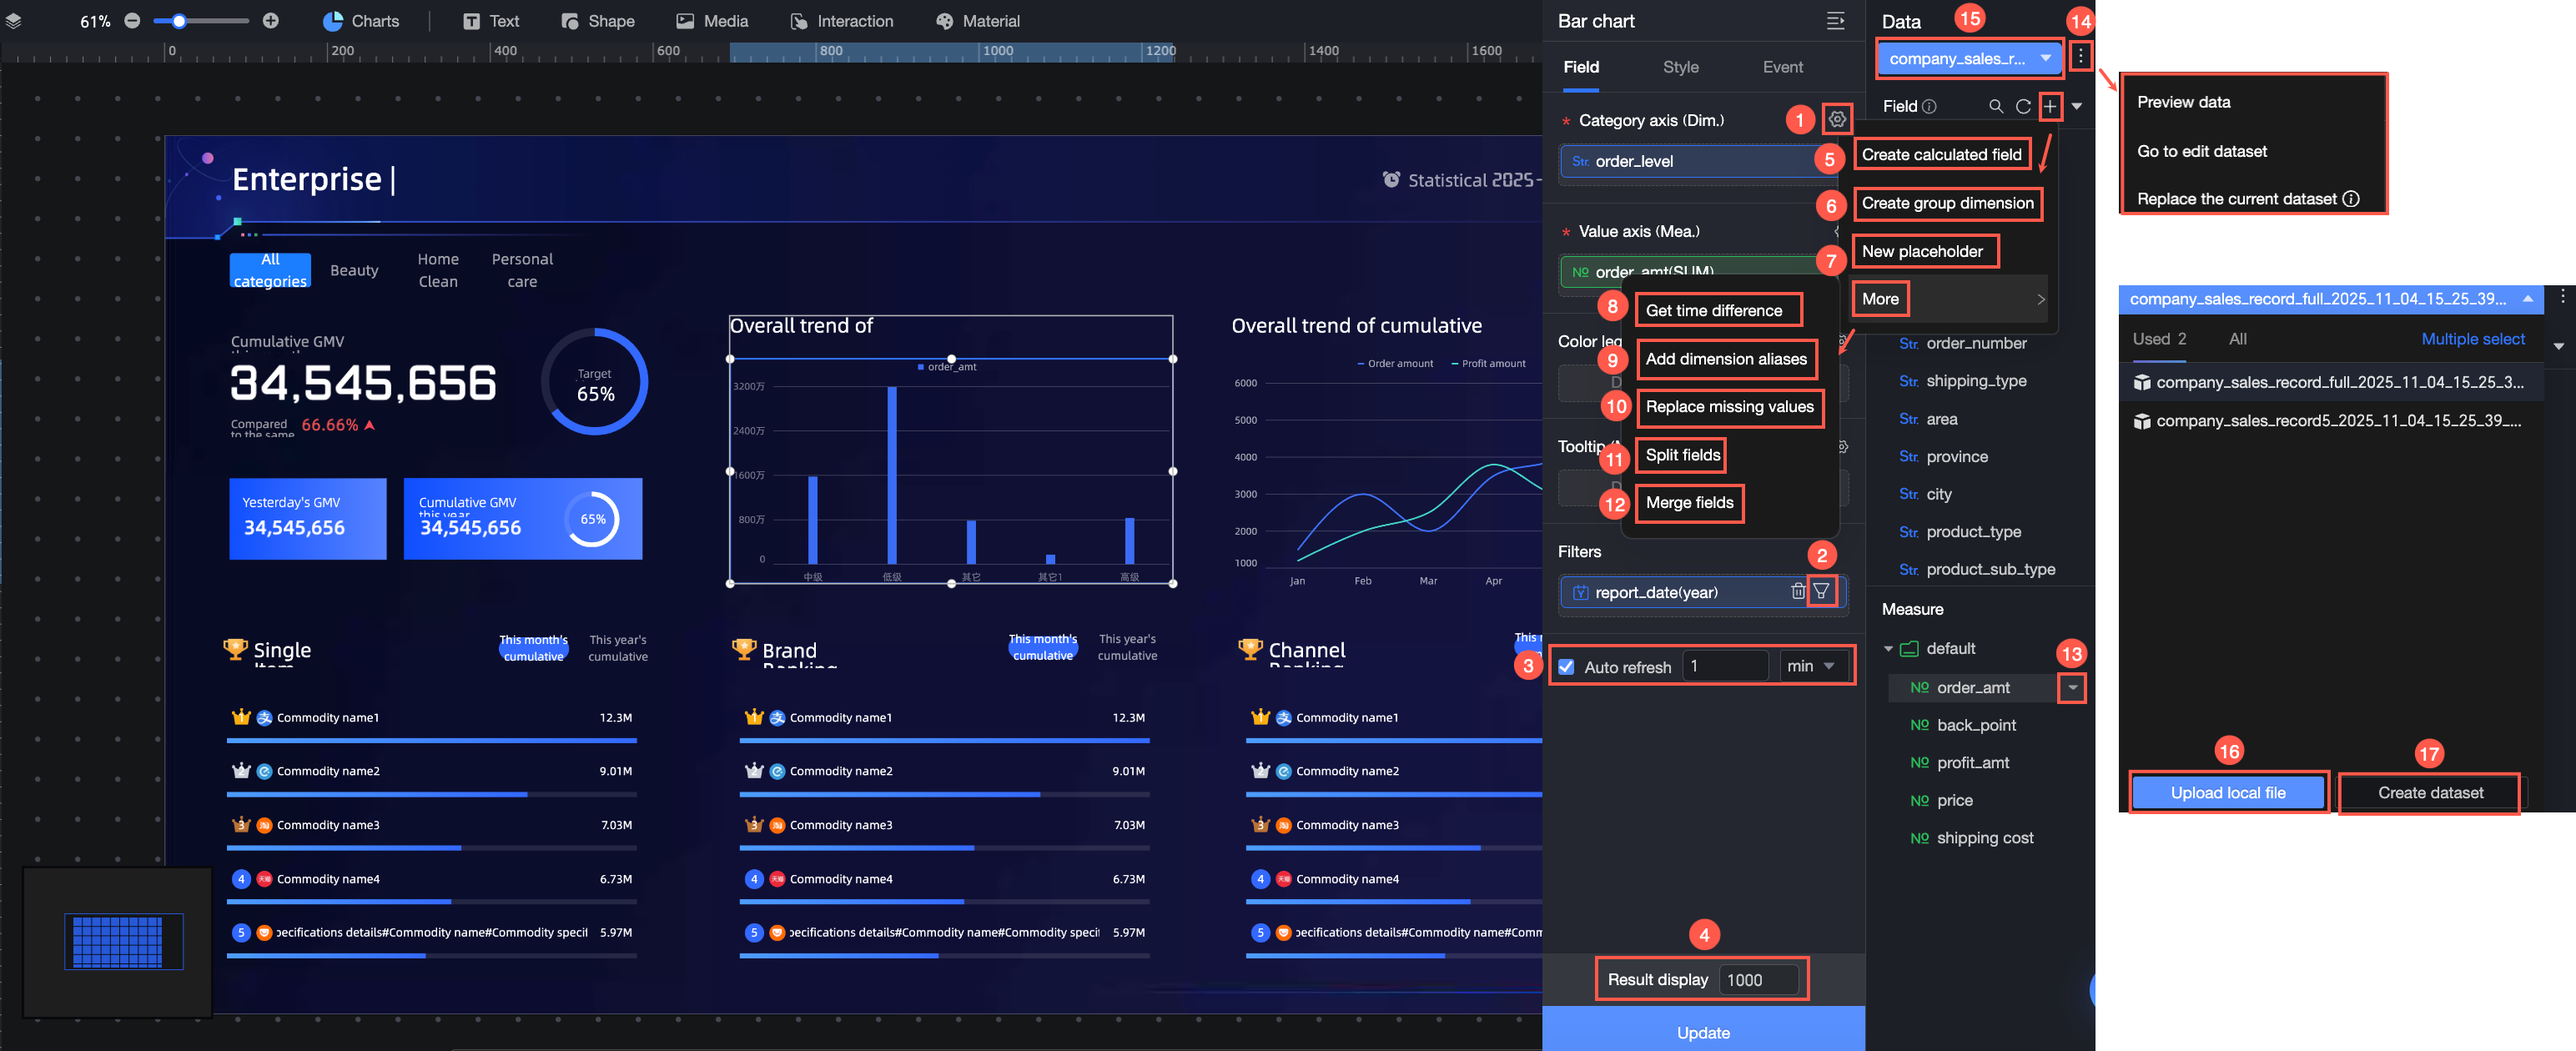2576x1051 pixels.
Task: Open the layers panel icon
Action: point(14,21)
